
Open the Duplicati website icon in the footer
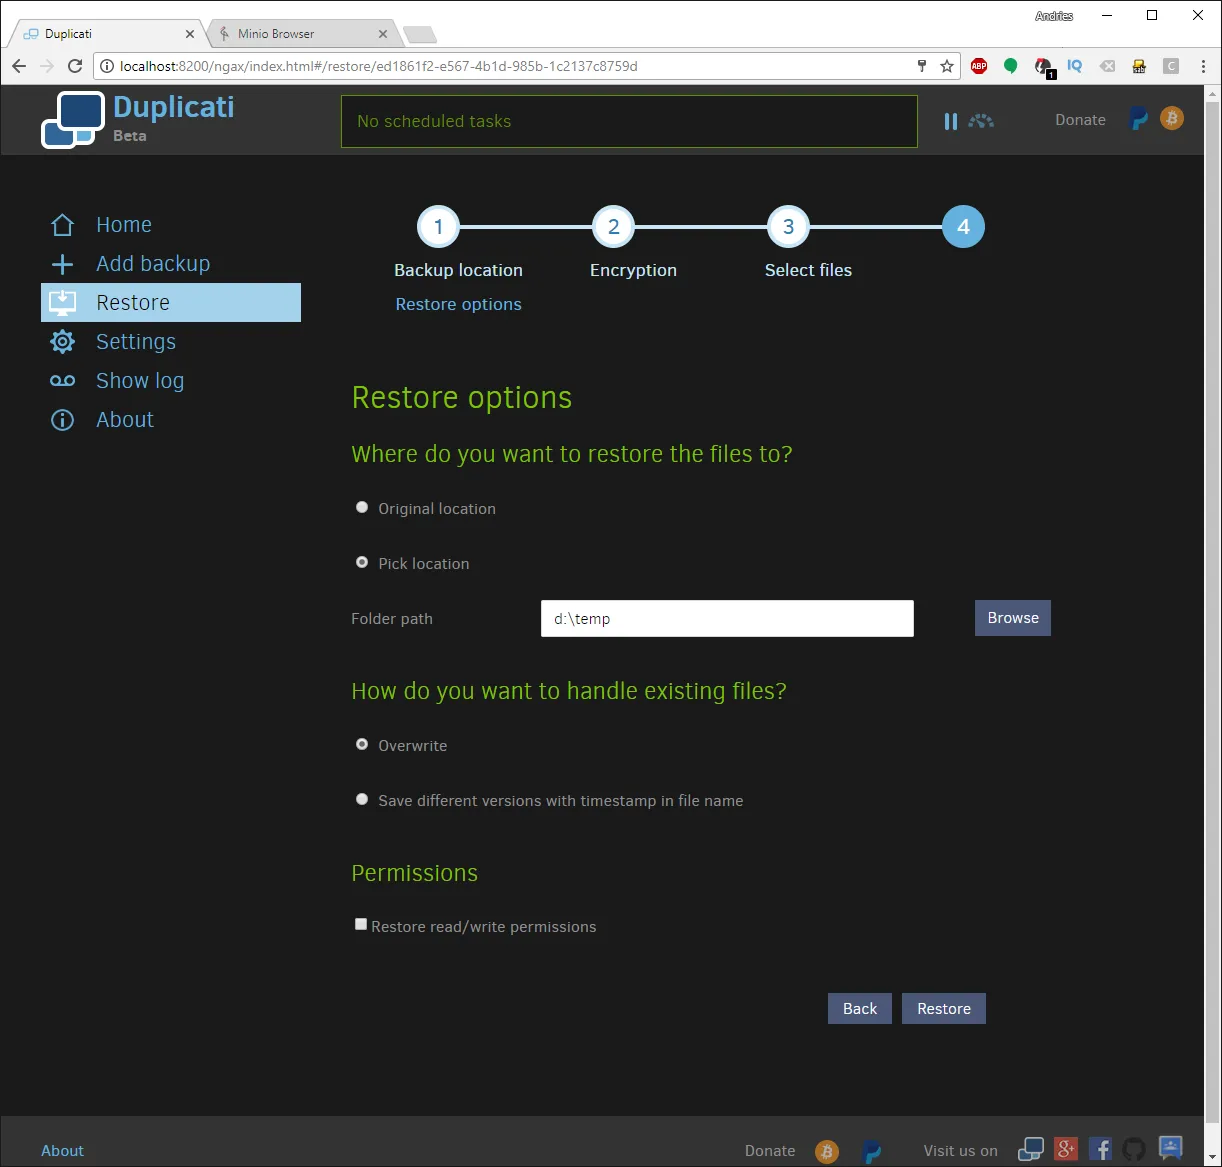pyautogui.click(x=1030, y=1150)
